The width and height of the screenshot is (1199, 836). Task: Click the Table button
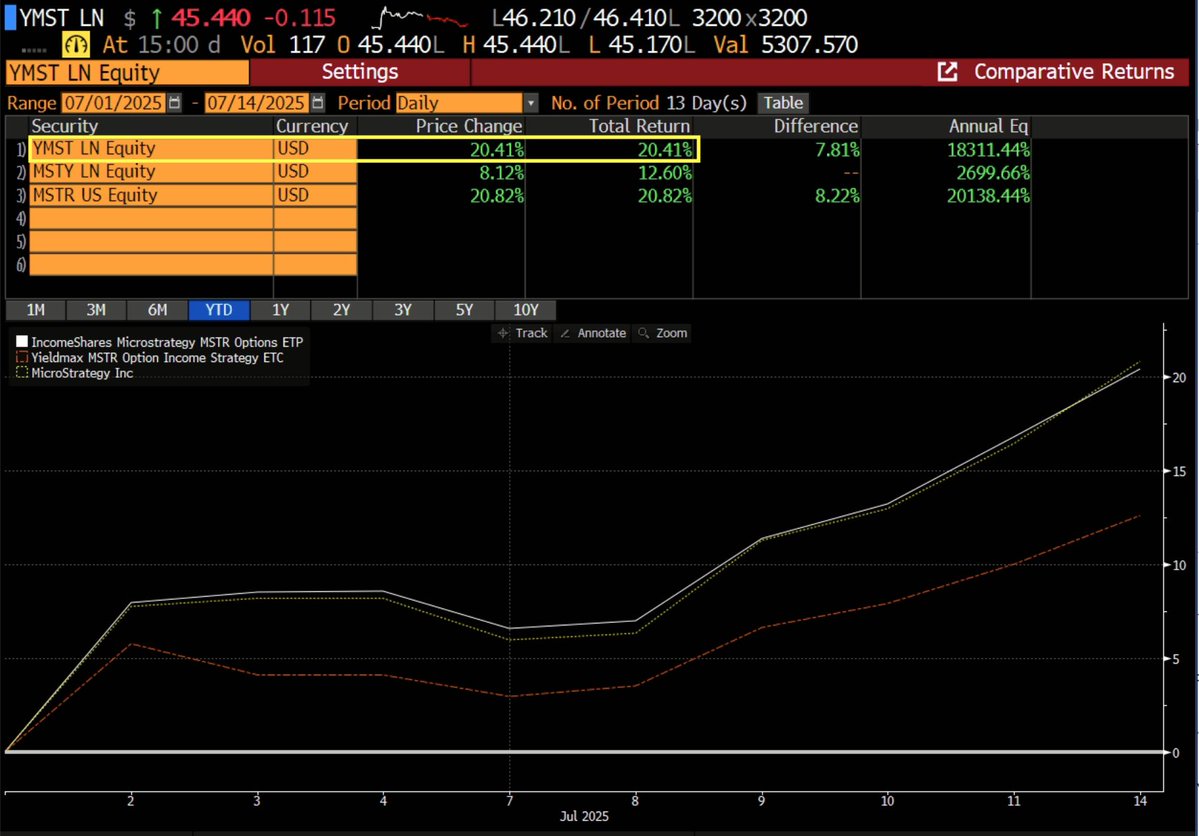tap(783, 102)
